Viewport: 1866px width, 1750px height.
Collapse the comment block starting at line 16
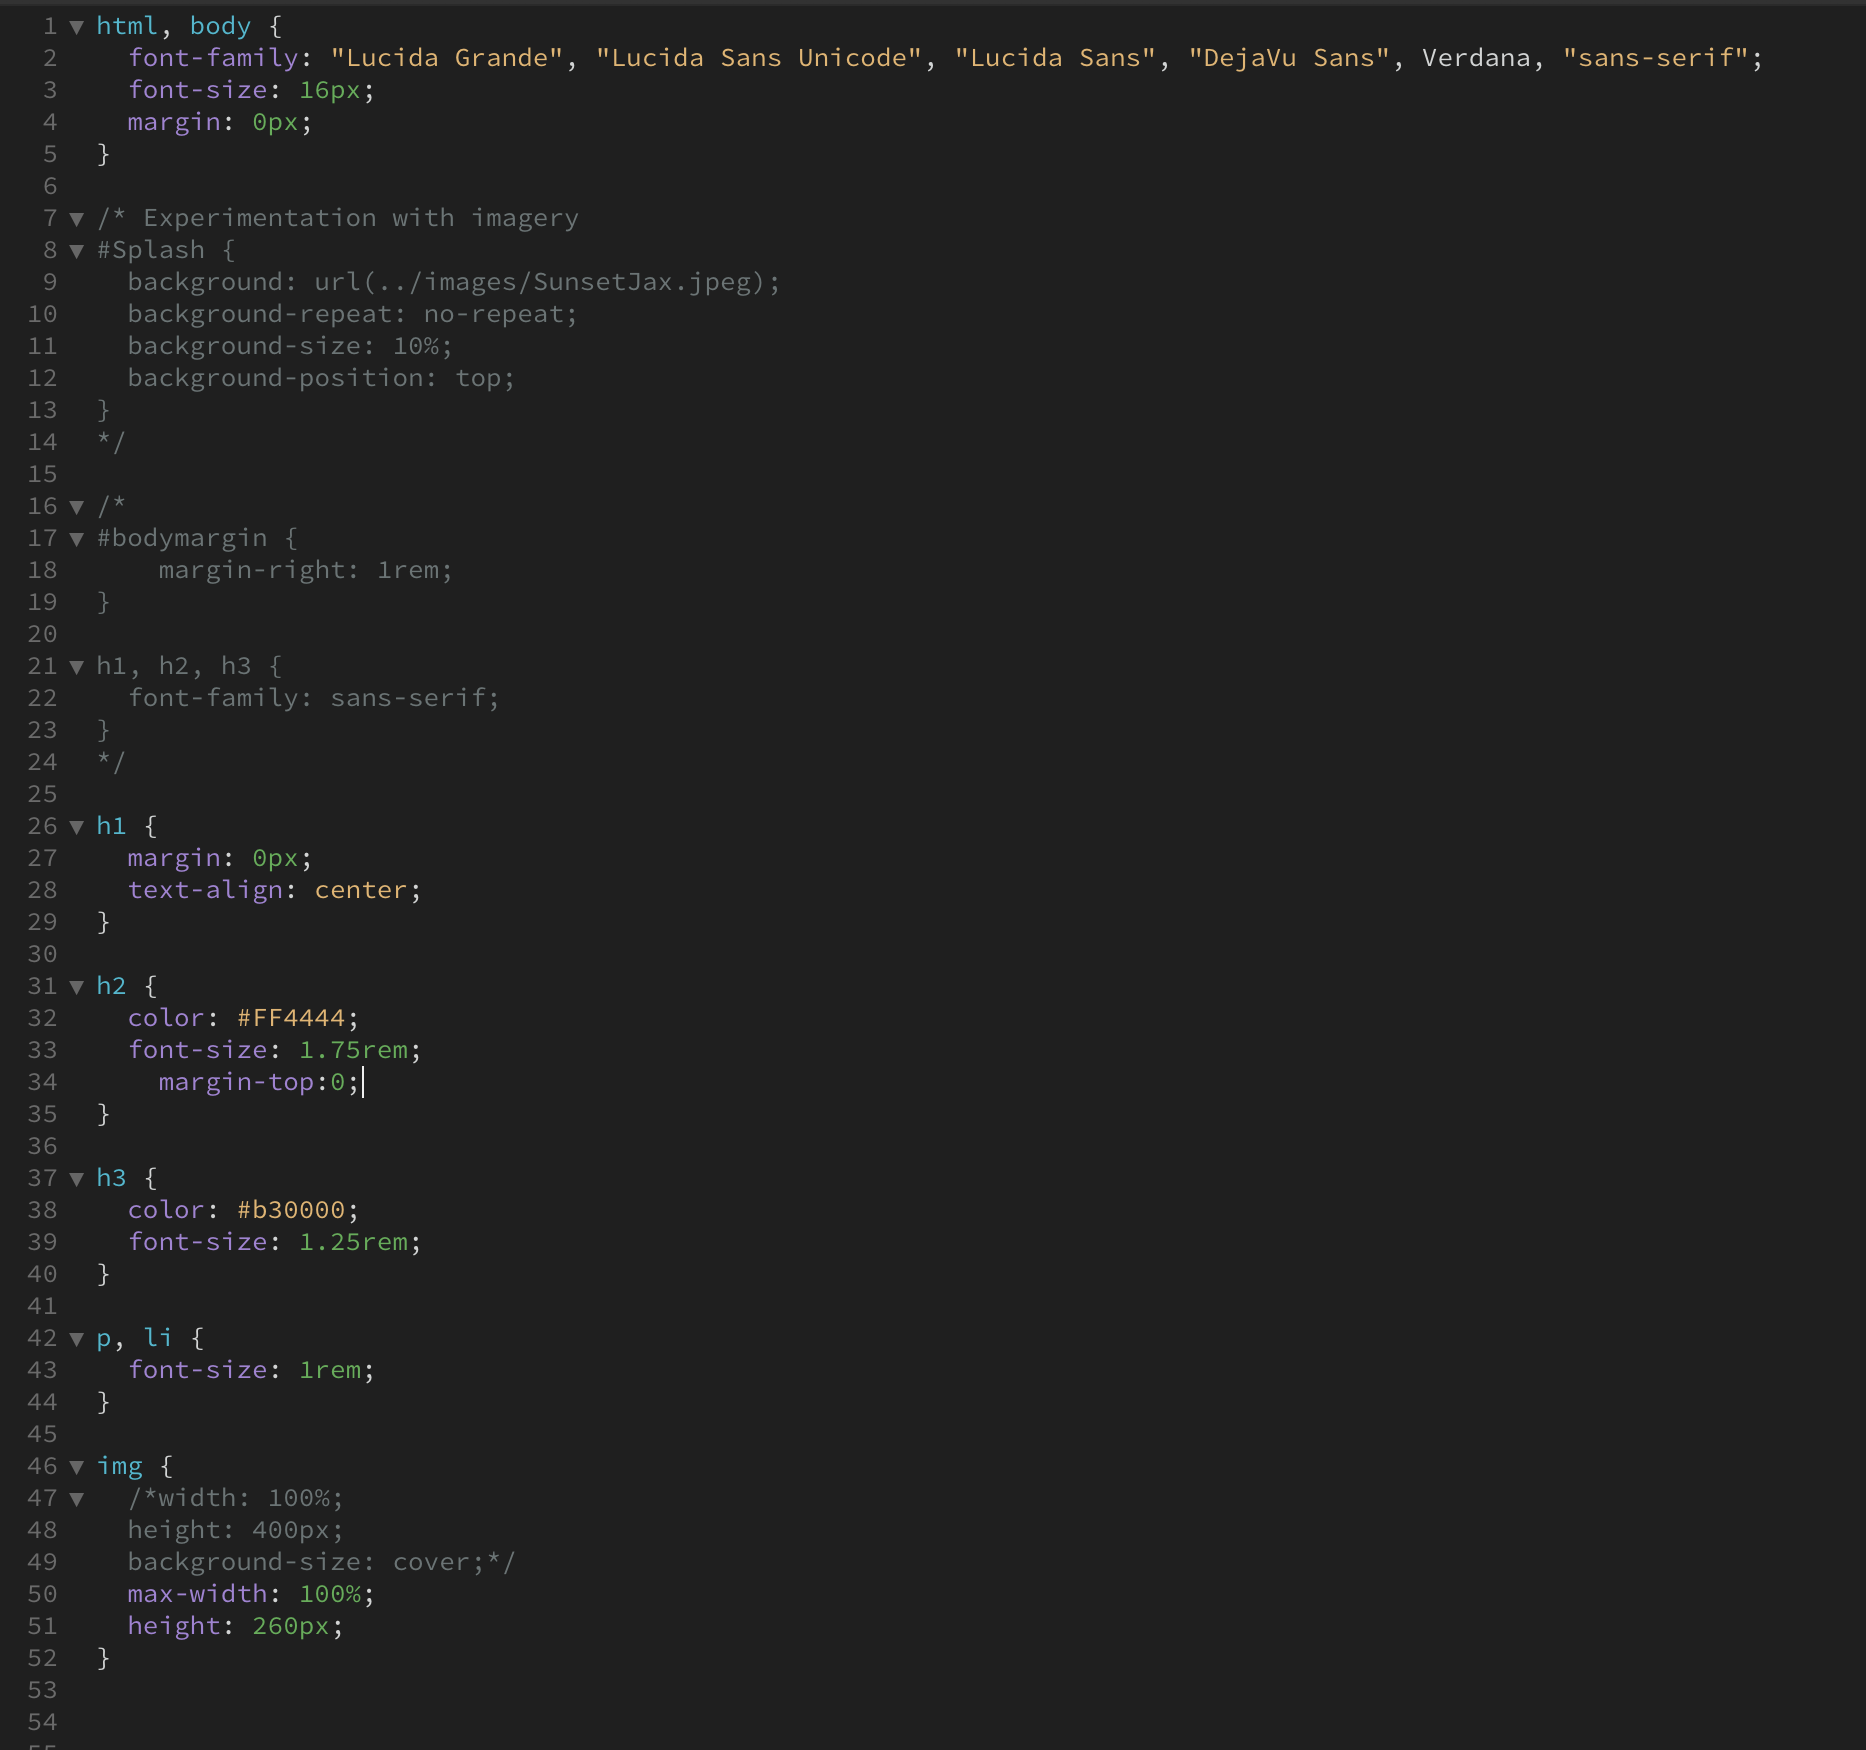[x=77, y=507]
